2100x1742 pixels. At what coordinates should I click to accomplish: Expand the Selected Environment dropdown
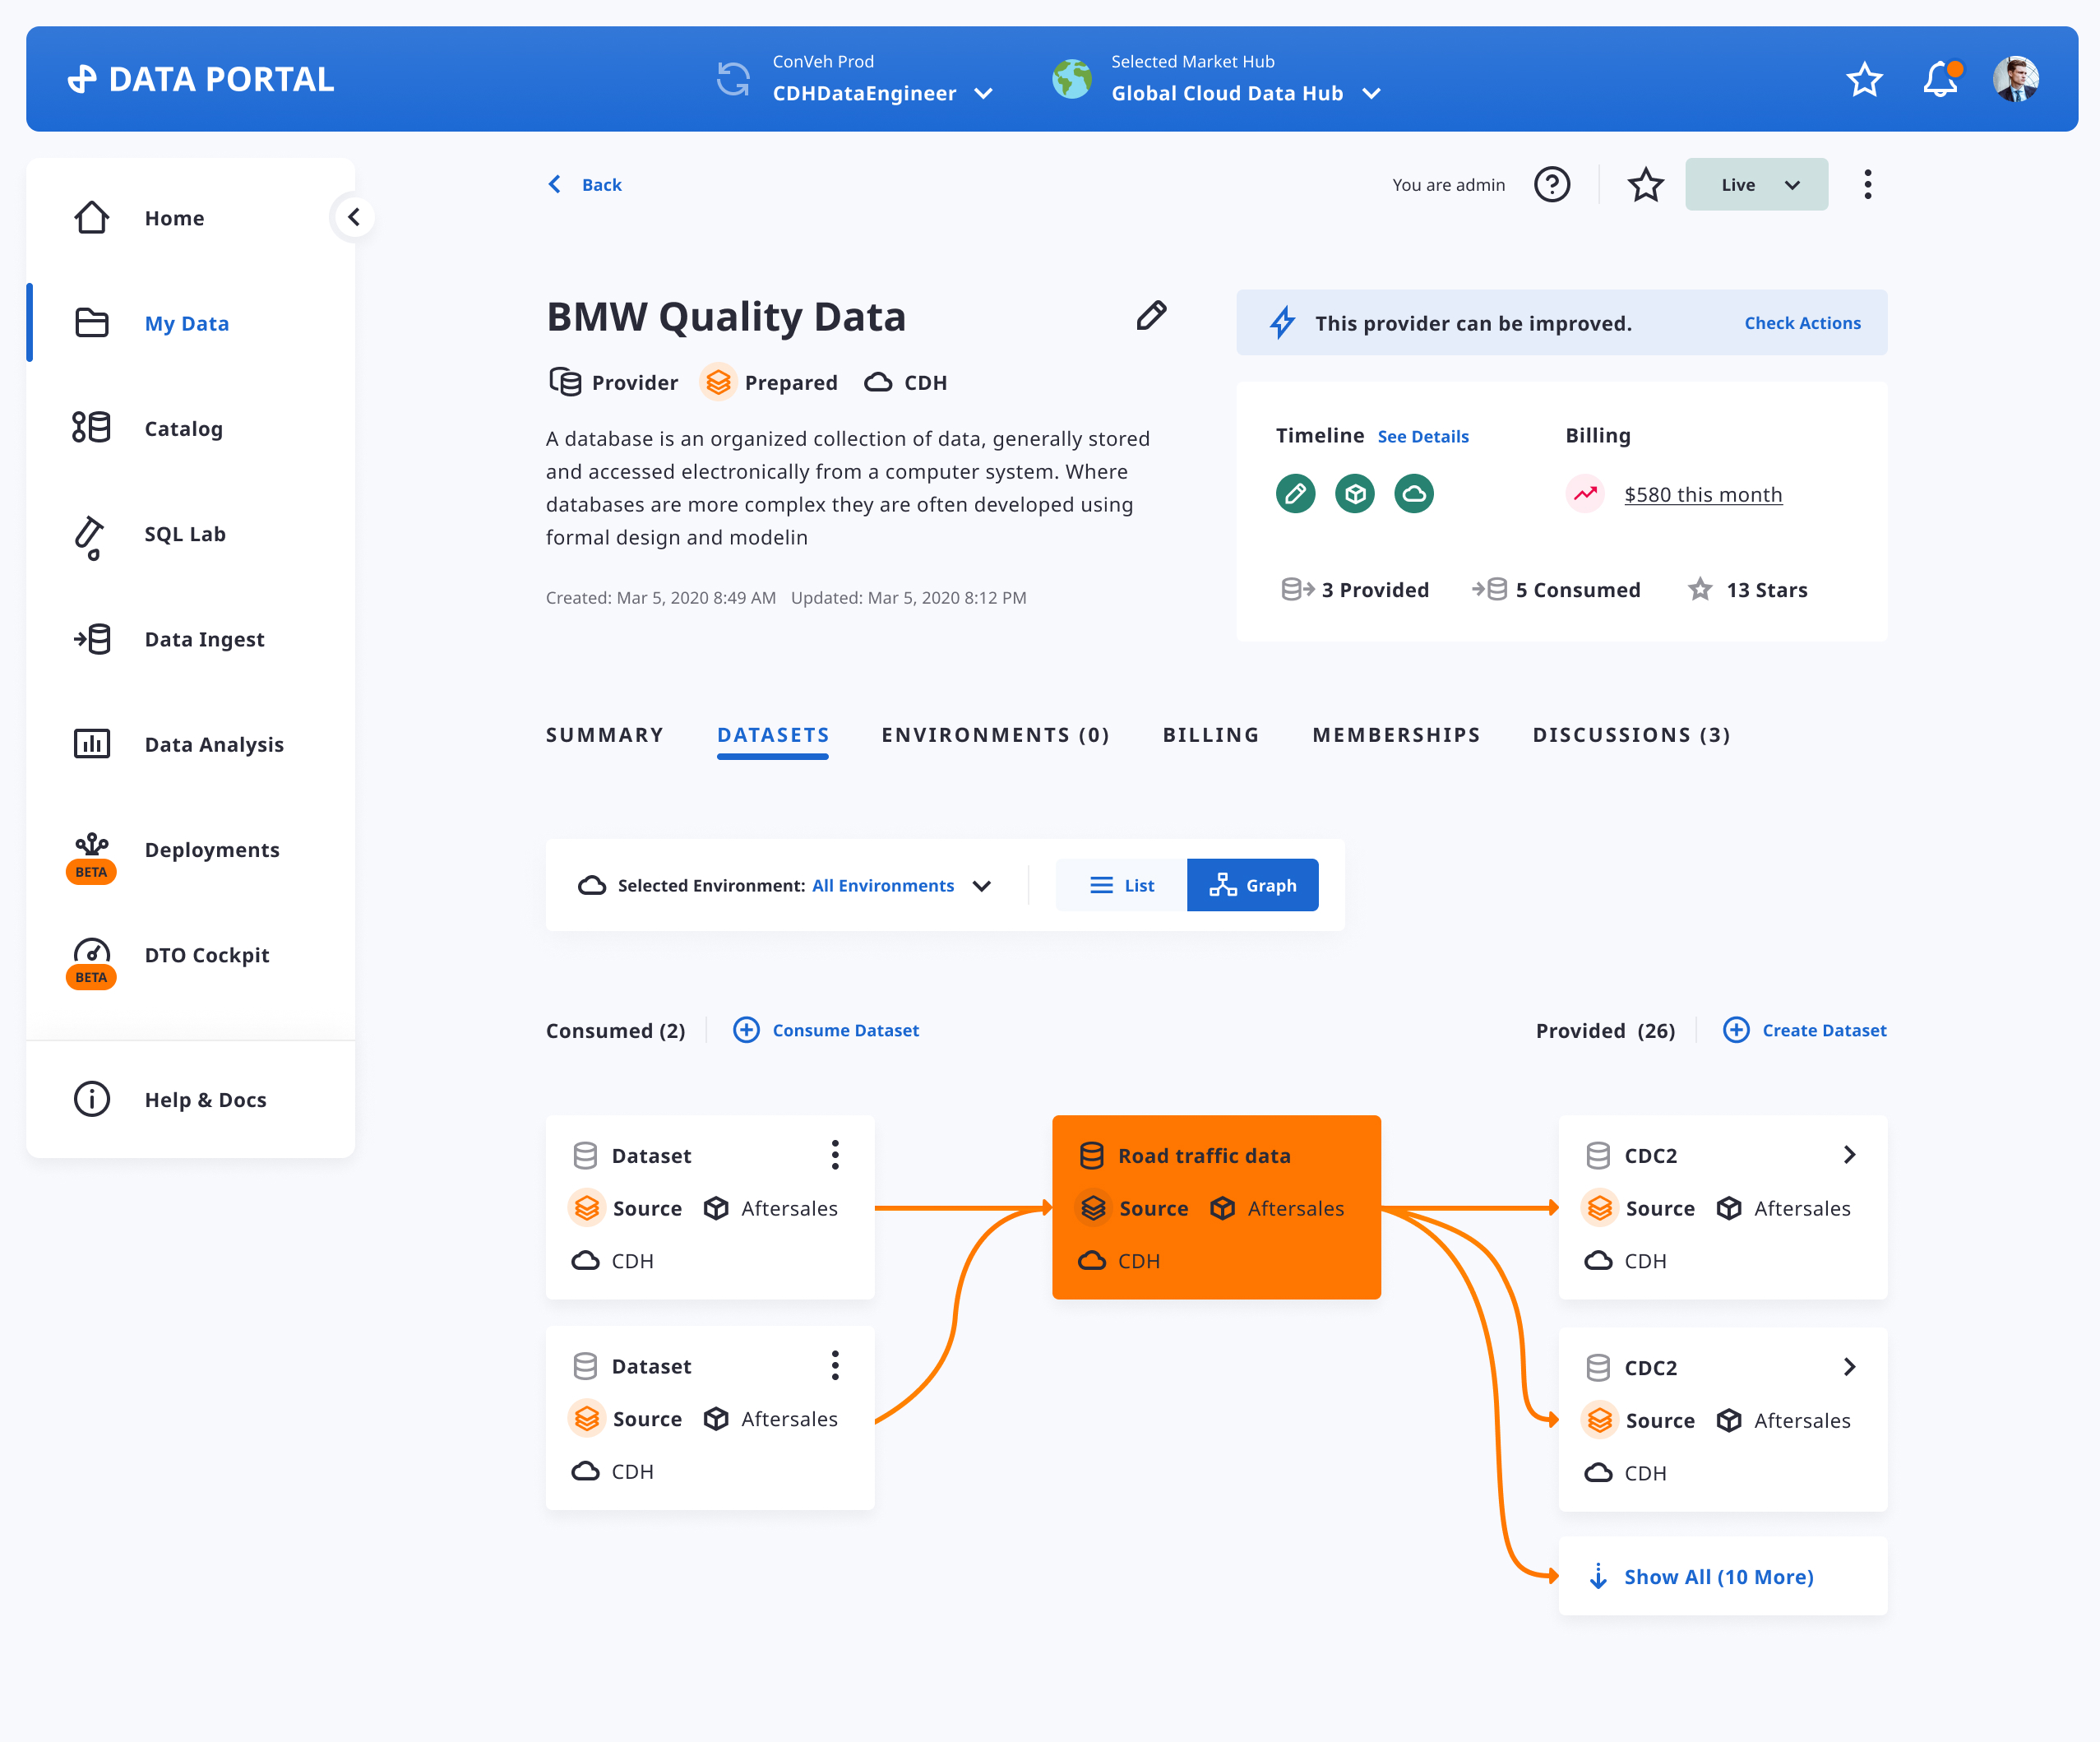pos(982,886)
